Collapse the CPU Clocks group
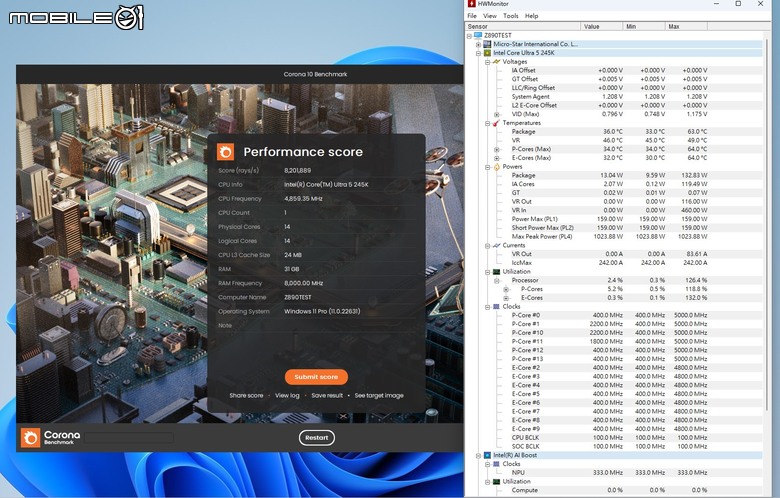Viewport: 780px width, 498px height. [488, 307]
